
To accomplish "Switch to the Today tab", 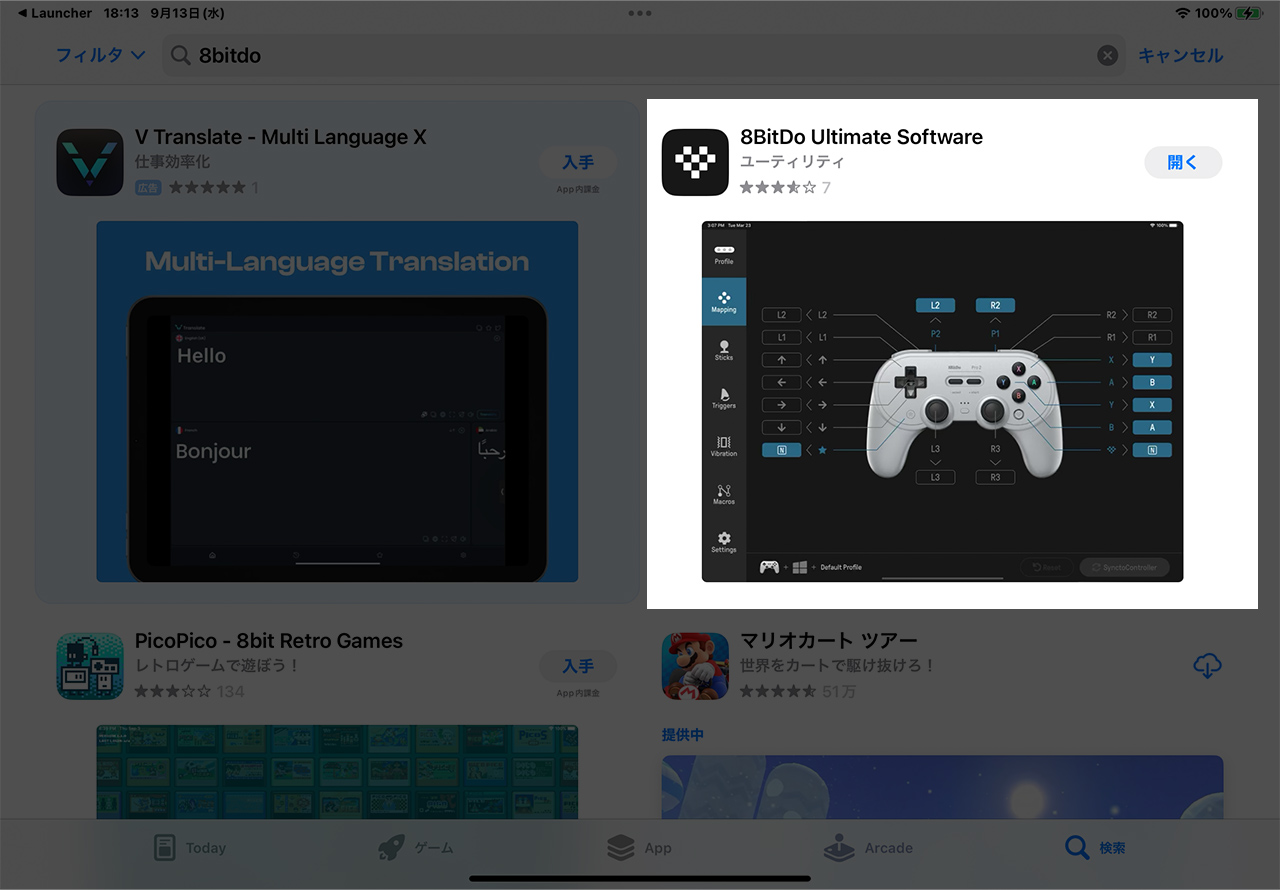I will pos(190,848).
